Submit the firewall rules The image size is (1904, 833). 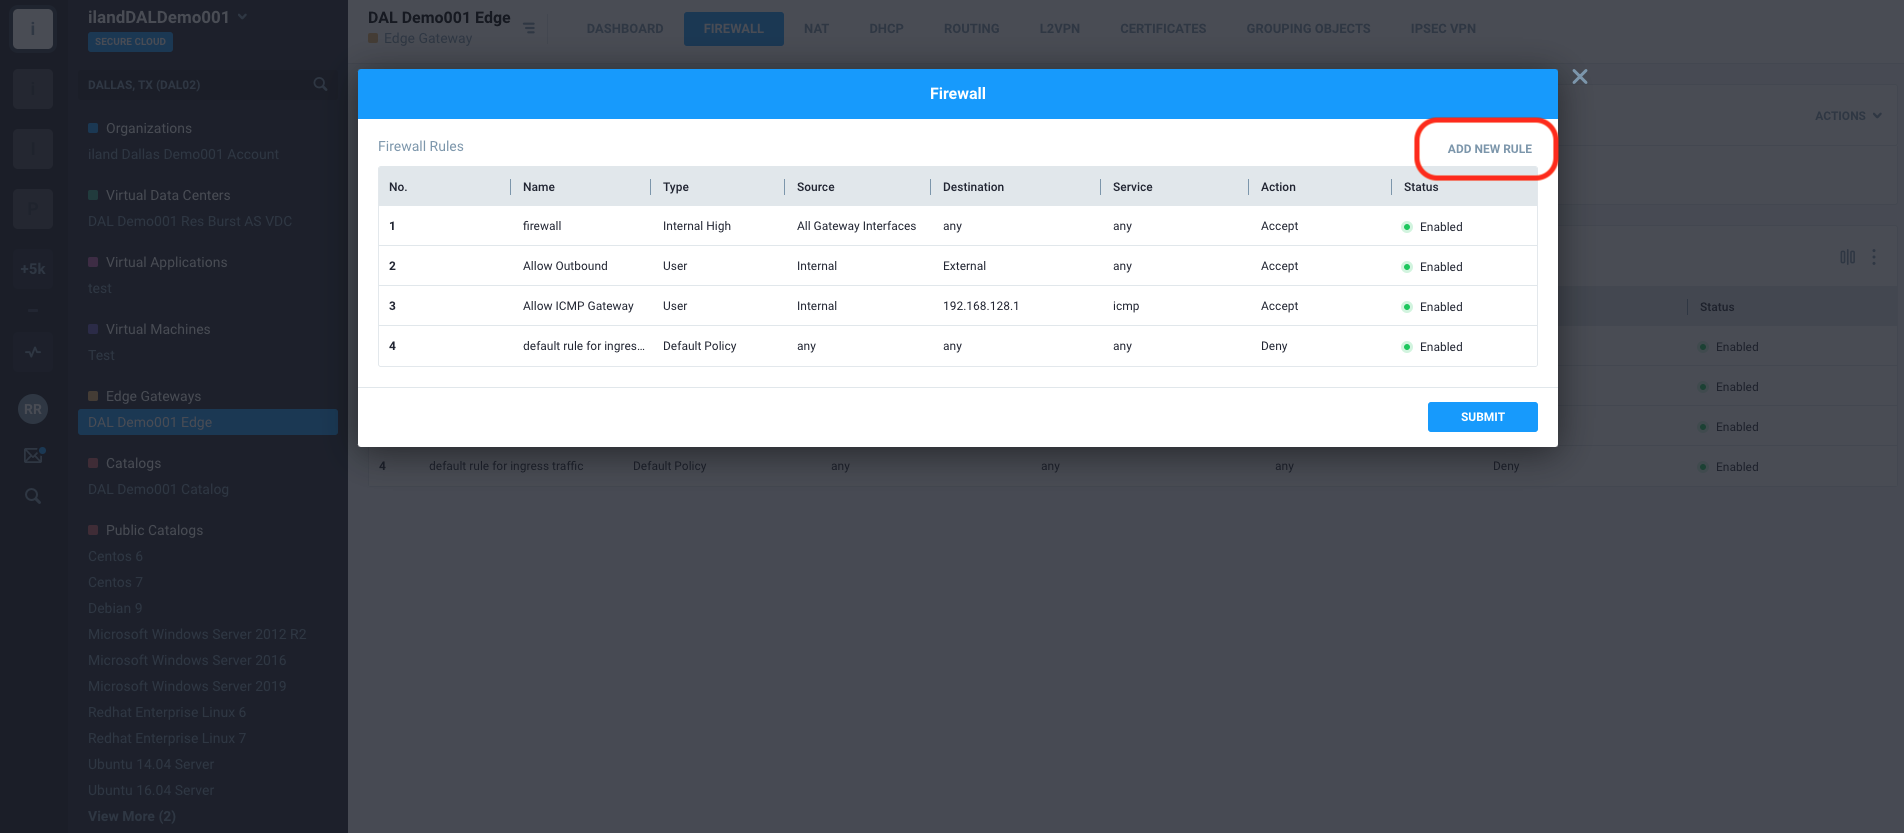click(x=1482, y=417)
